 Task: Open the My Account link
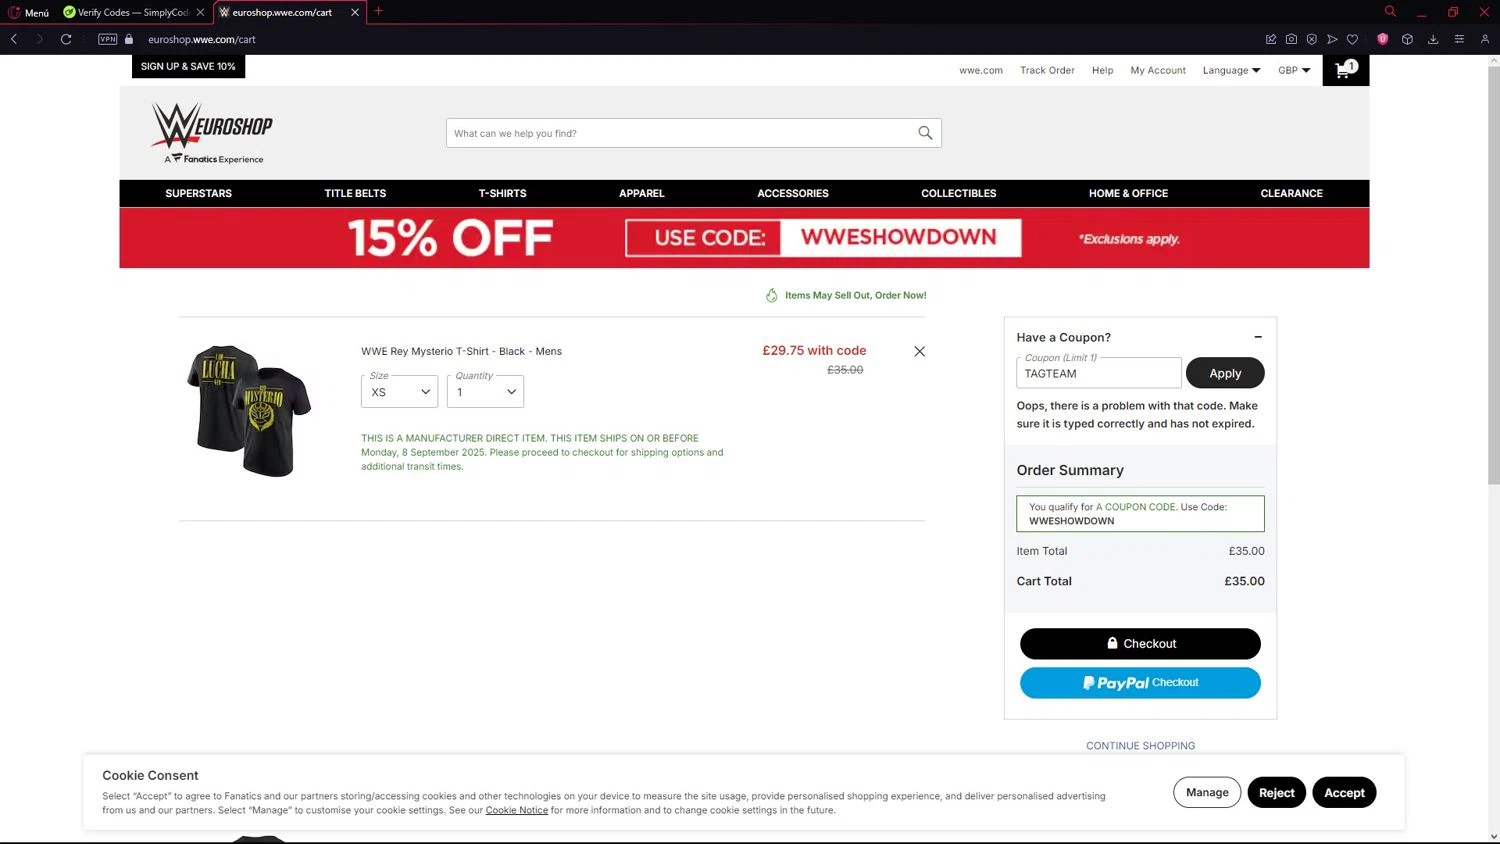(x=1158, y=70)
